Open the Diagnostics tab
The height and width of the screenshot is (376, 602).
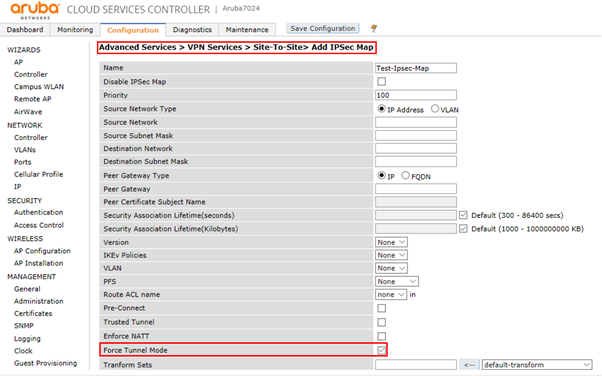192,30
